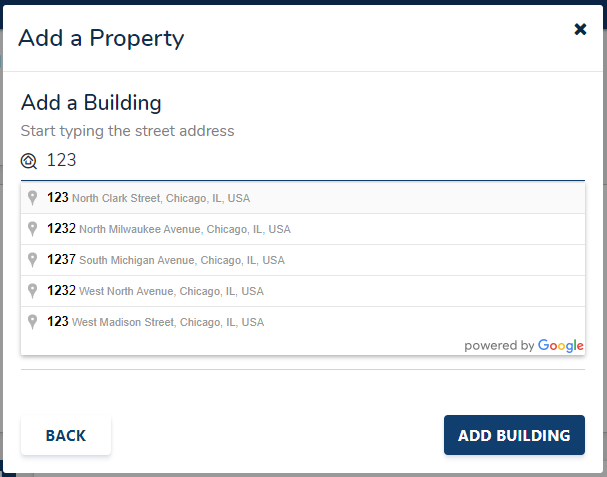Click the street address input field
607x477 pixels.
pos(310,160)
